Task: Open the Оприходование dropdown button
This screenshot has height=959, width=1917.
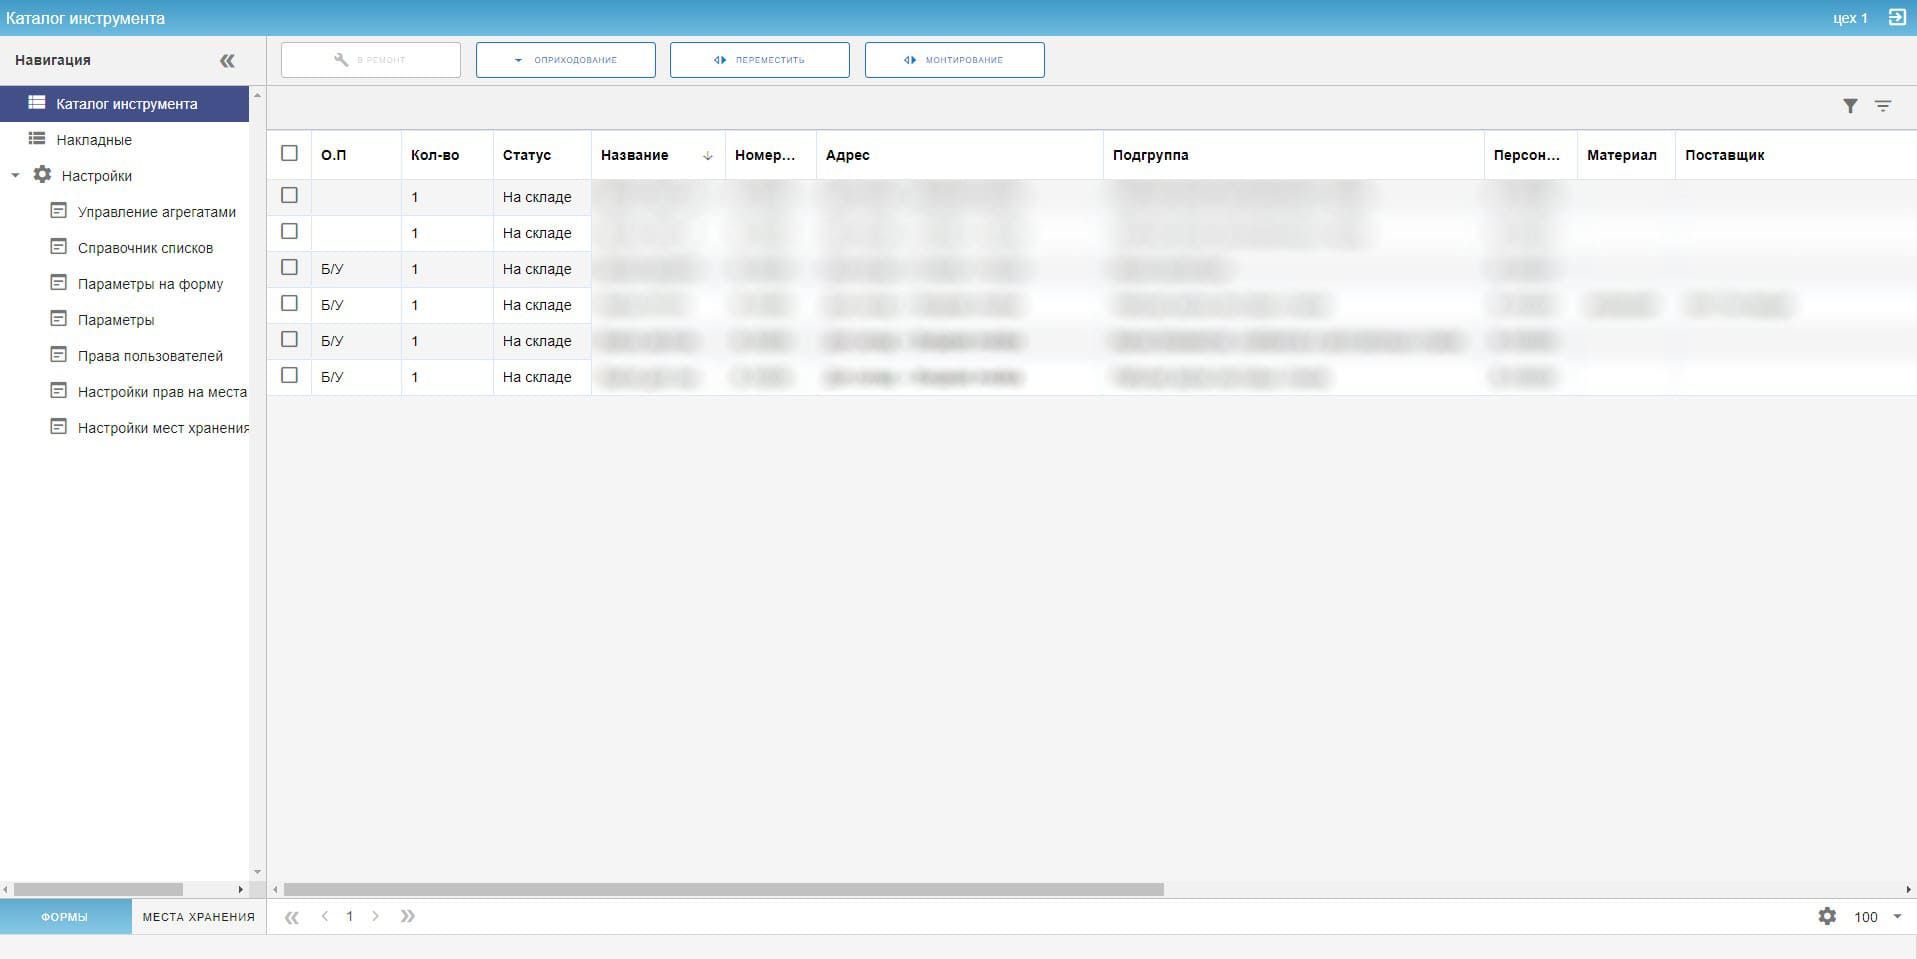Action: coord(565,60)
